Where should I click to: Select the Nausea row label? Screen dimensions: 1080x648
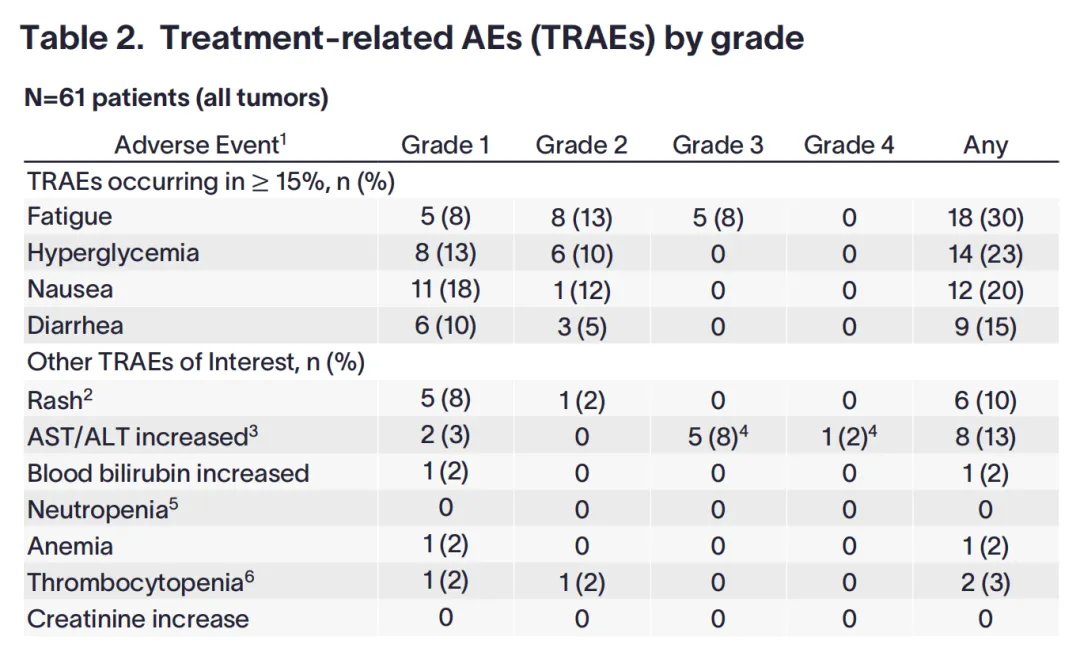click(70, 290)
